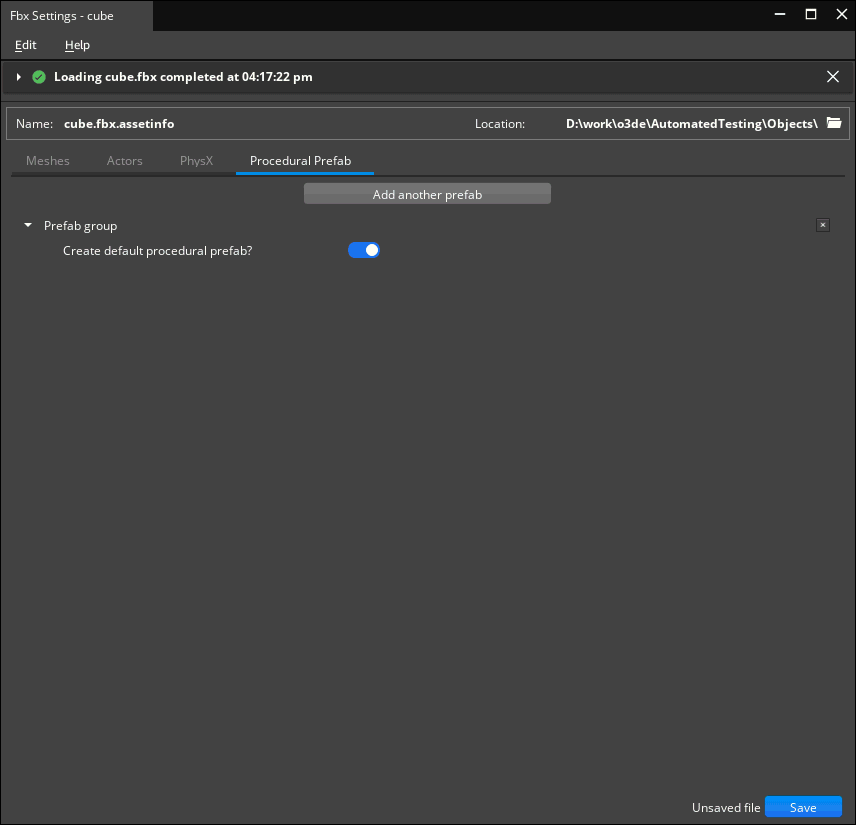This screenshot has height=825, width=856.
Task: Click the Prefab group tree item label
Action: (x=80, y=225)
